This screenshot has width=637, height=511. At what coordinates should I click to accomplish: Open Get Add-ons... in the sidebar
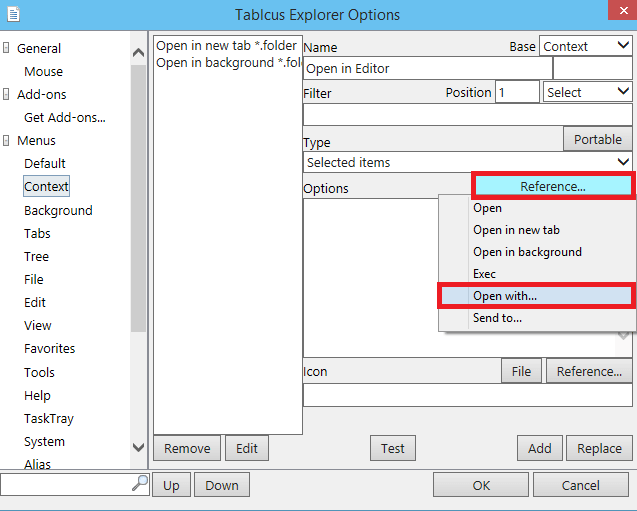(65, 117)
